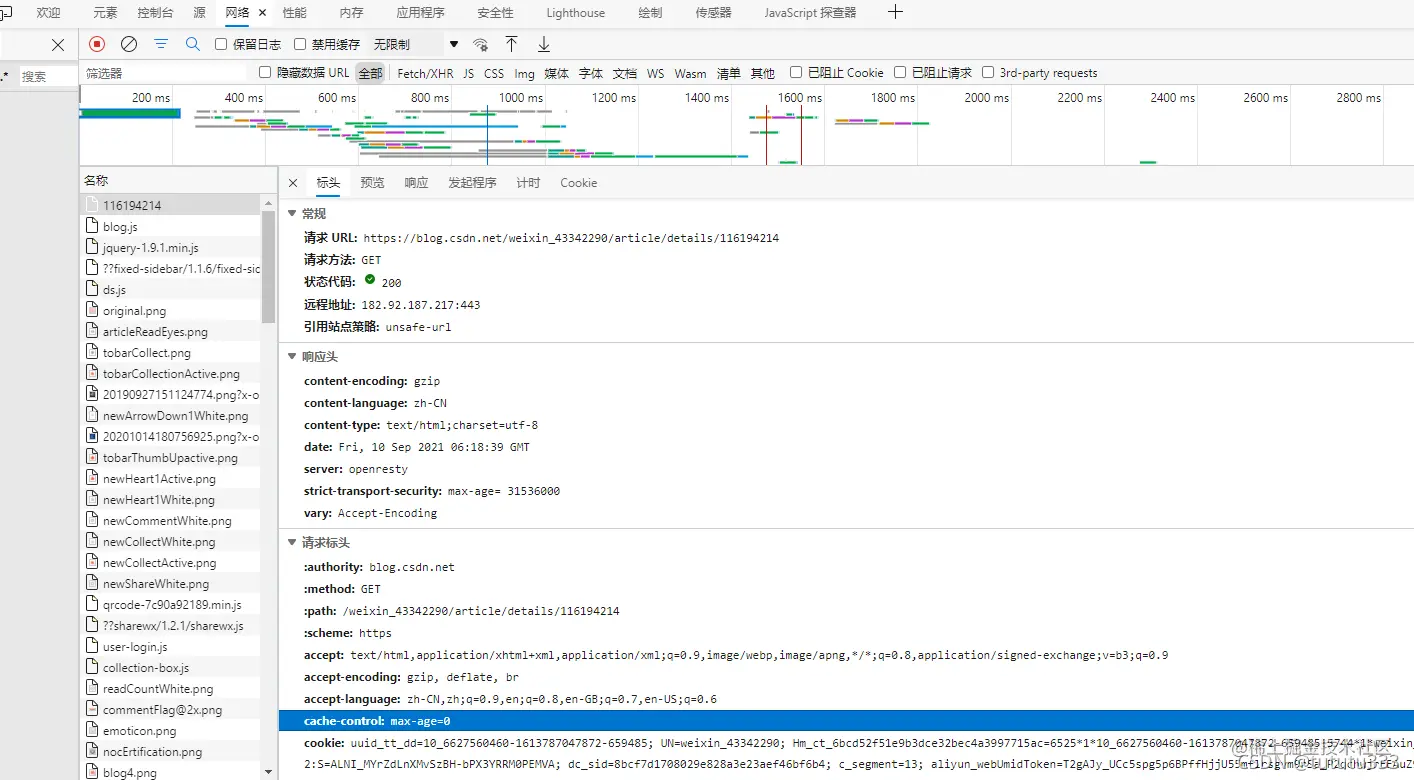Show the Cookie tab of the request
Image resolution: width=1414 pixels, height=780 pixels.
[579, 183]
